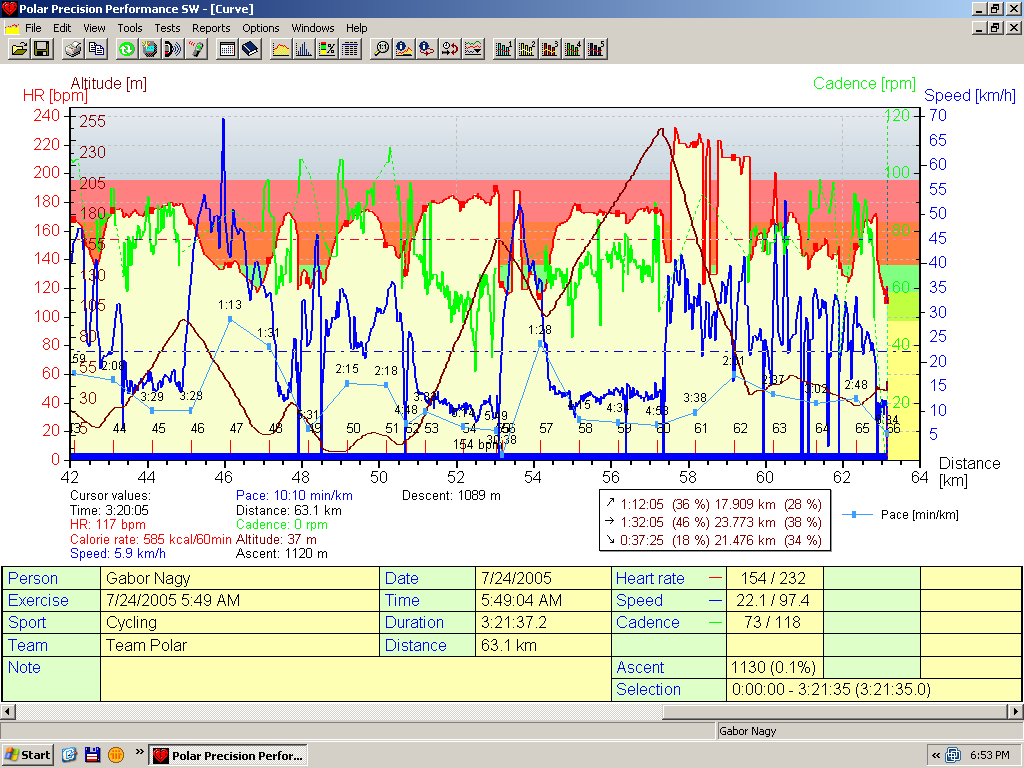
Task: Click the Speed [km/h] axis label
Action: point(970,95)
